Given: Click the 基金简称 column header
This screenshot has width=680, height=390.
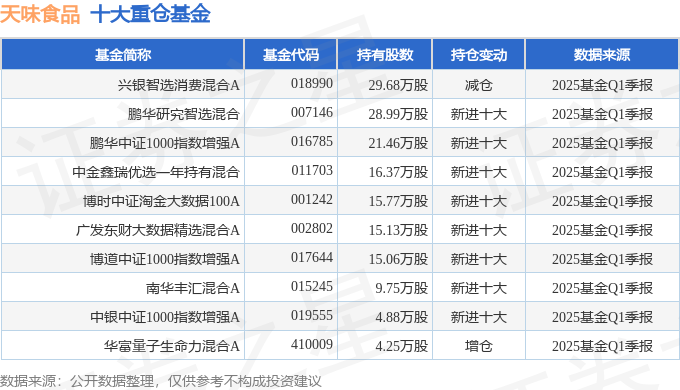Looking at the screenshot, I should point(123,55).
